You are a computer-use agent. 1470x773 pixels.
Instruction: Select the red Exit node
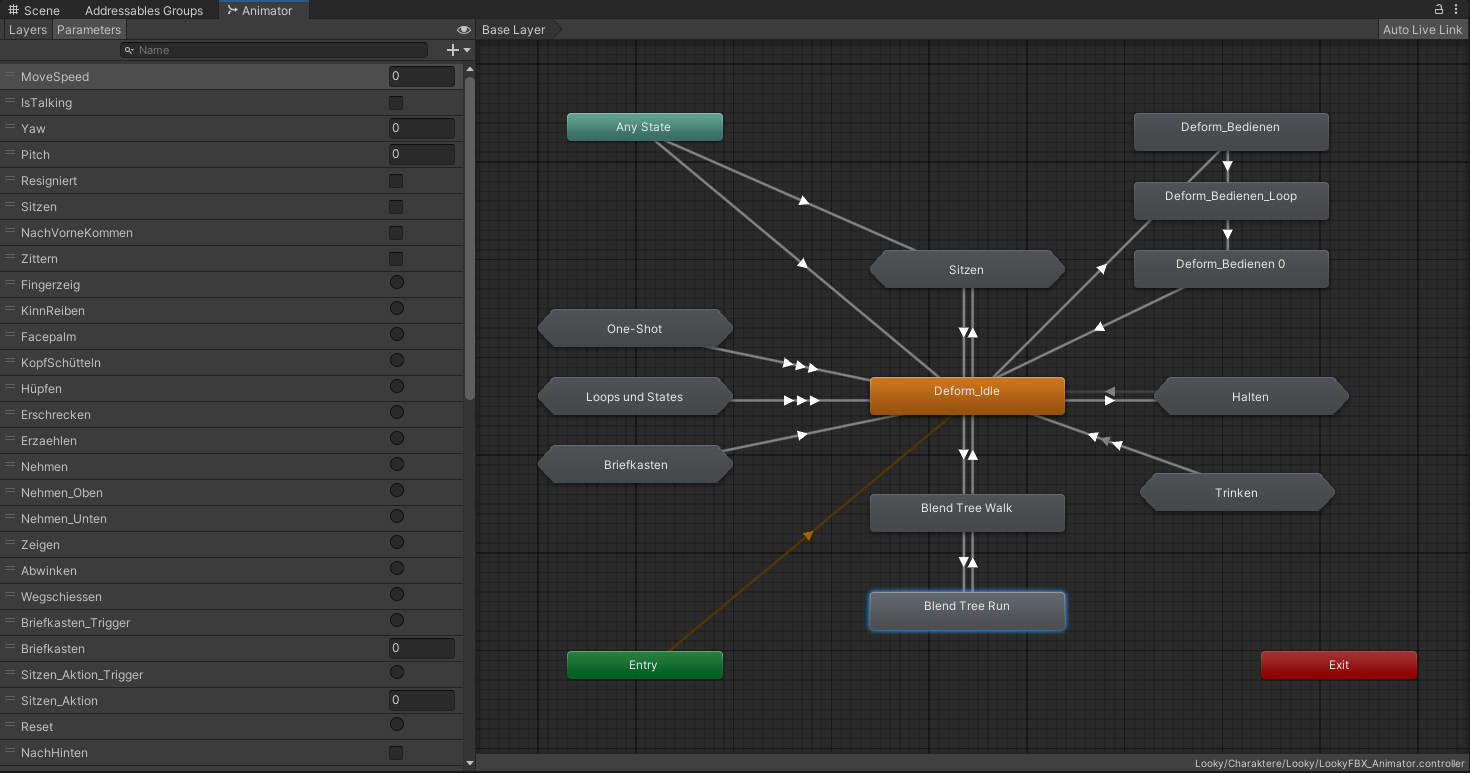click(x=1338, y=665)
